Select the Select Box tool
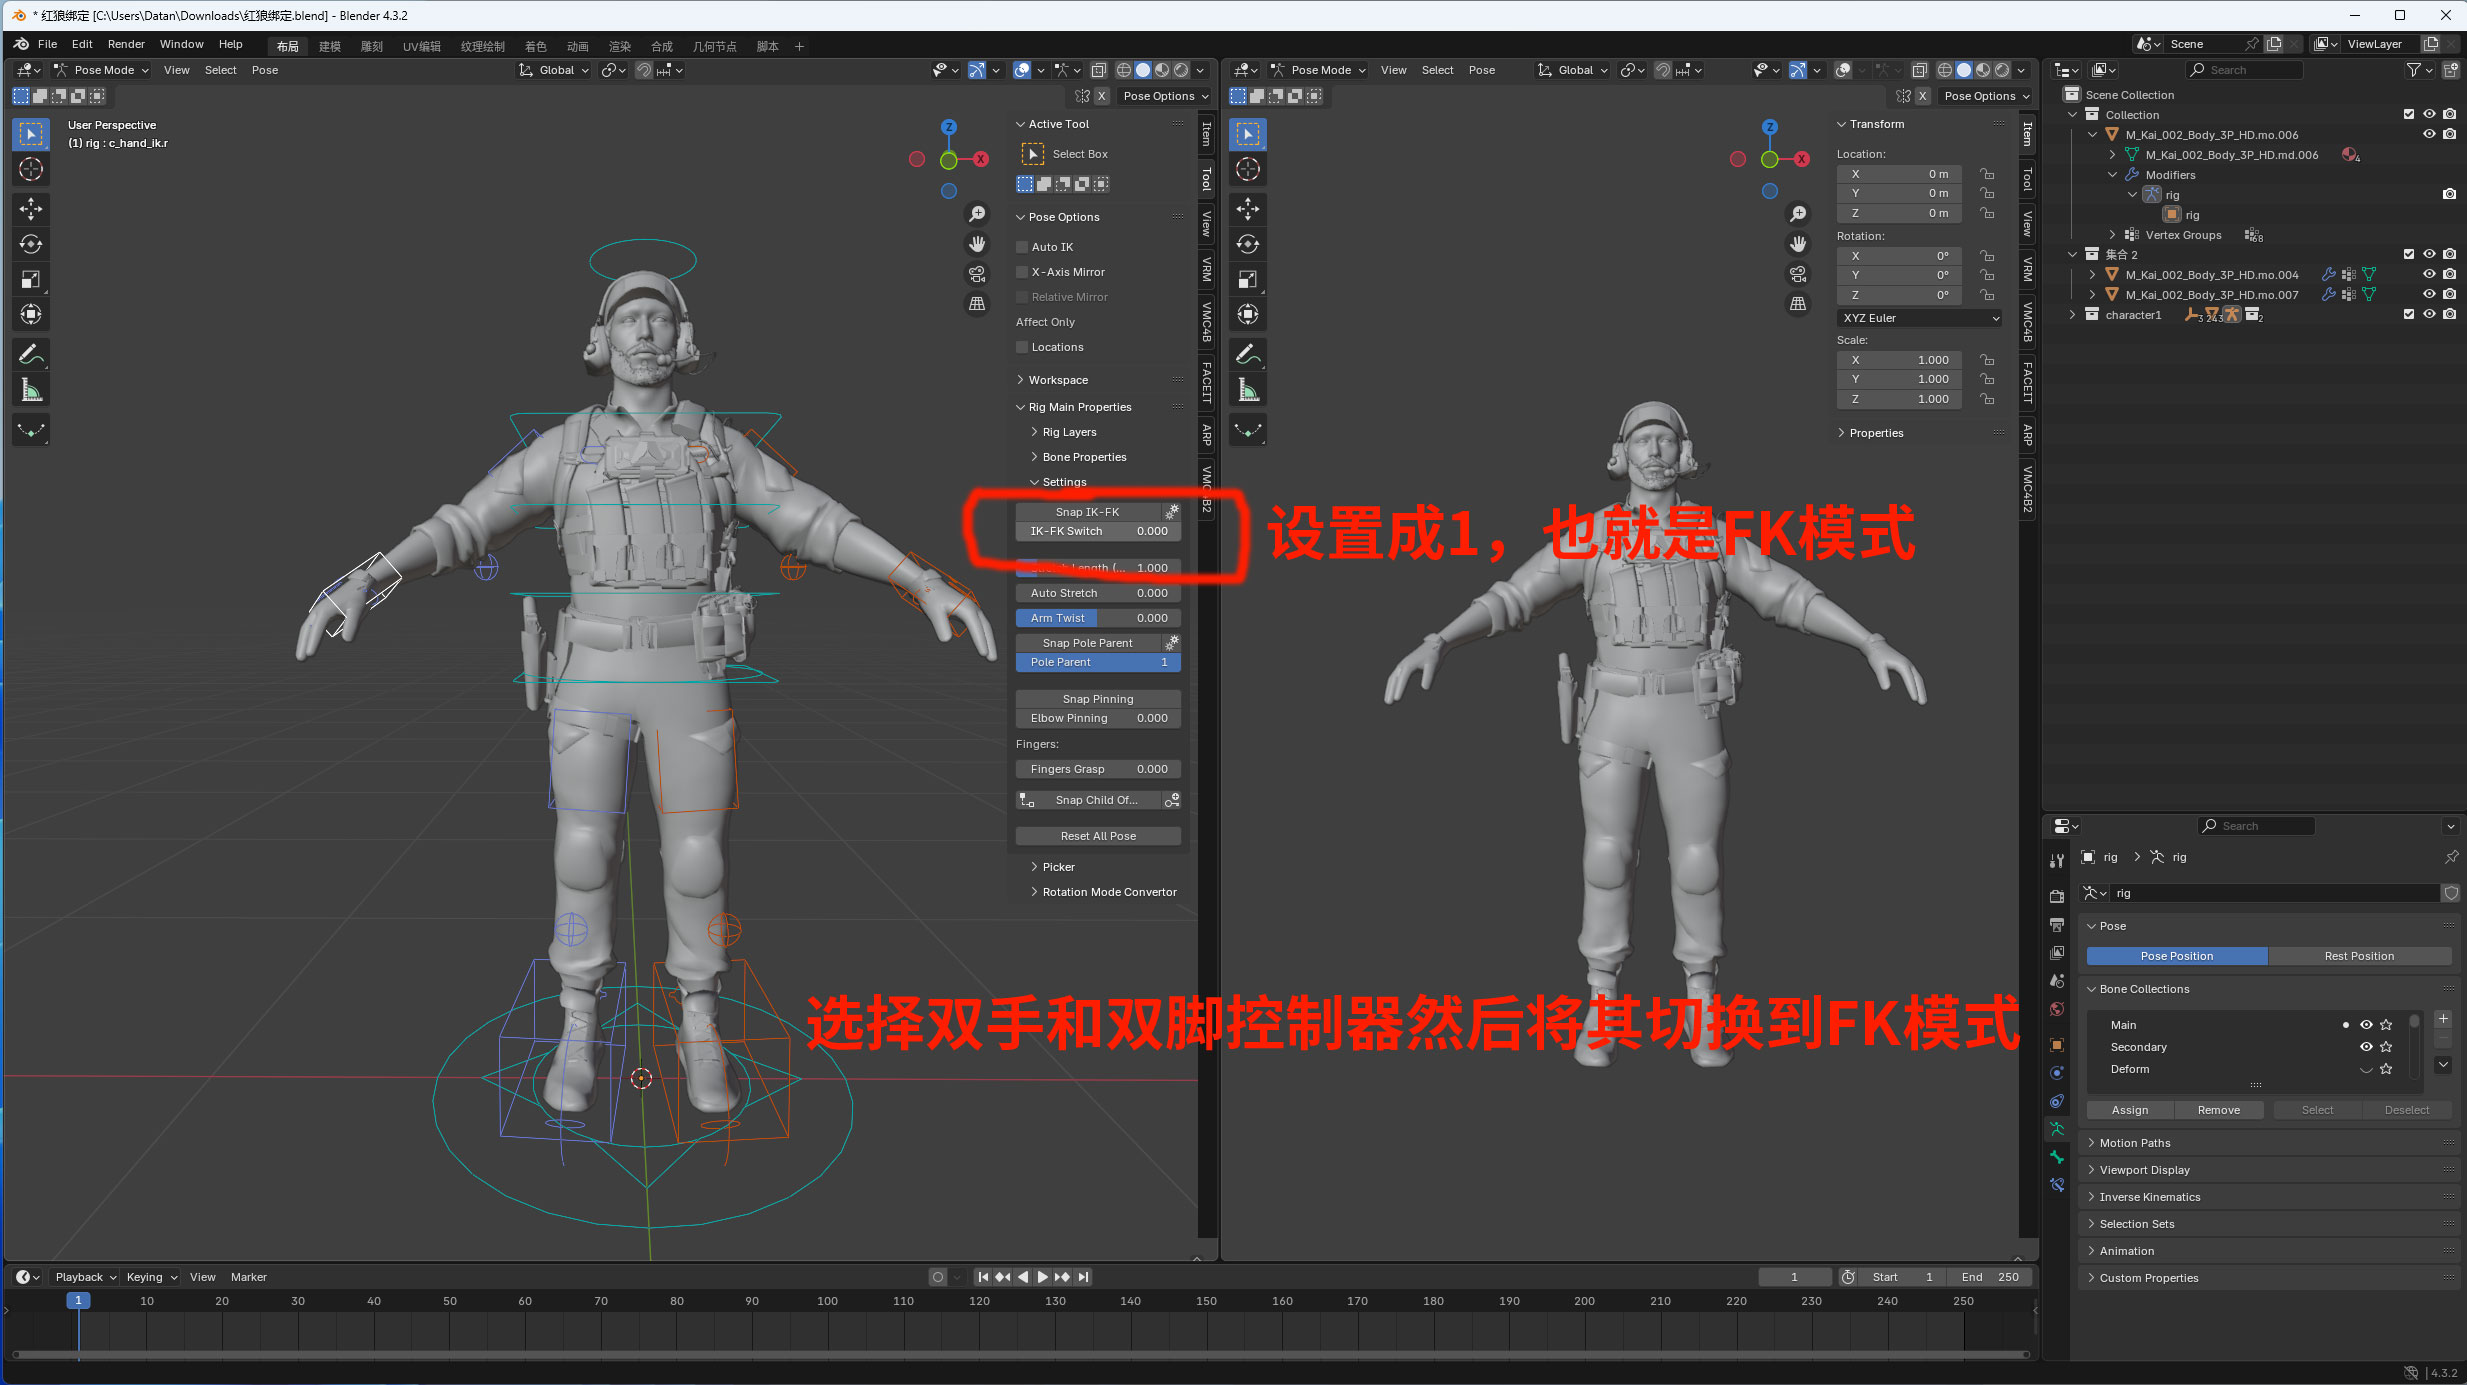This screenshot has width=2467, height=1385. click(x=30, y=133)
